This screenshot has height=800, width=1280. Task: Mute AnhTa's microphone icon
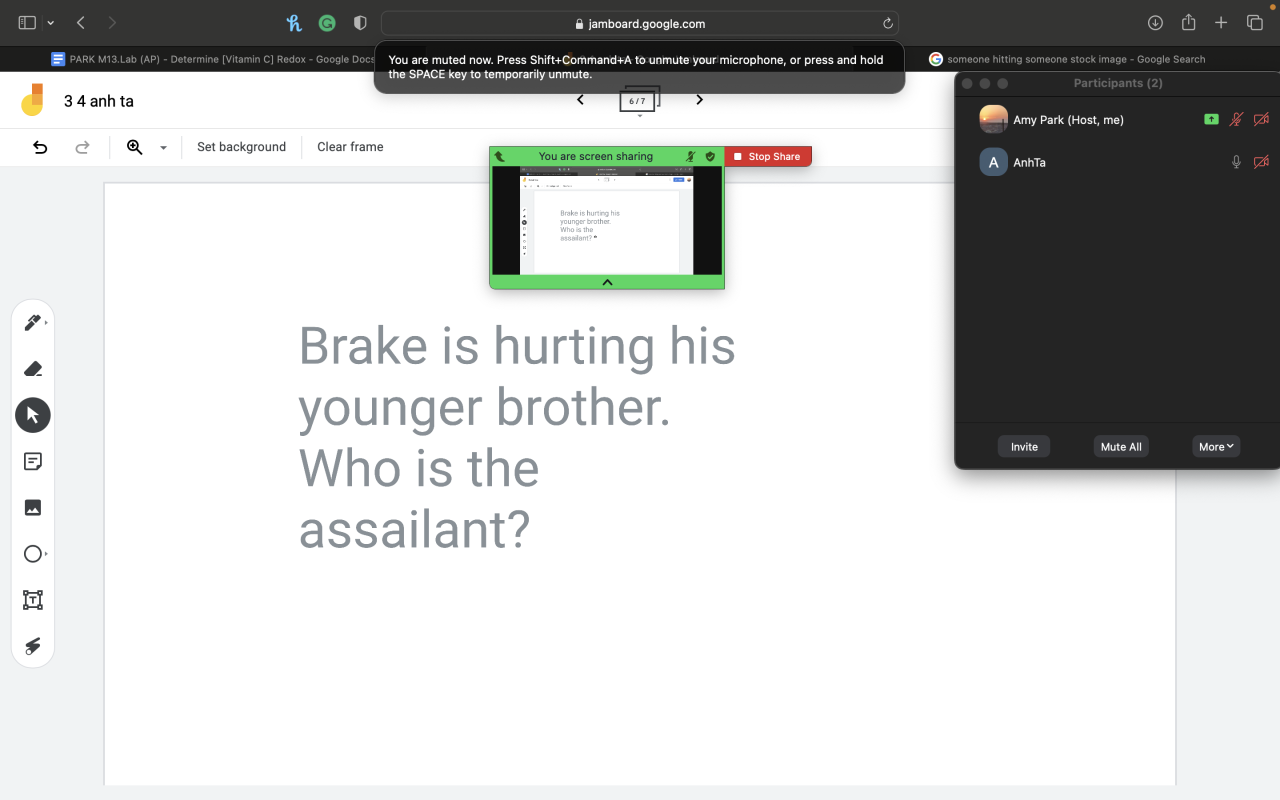tap(1236, 162)
